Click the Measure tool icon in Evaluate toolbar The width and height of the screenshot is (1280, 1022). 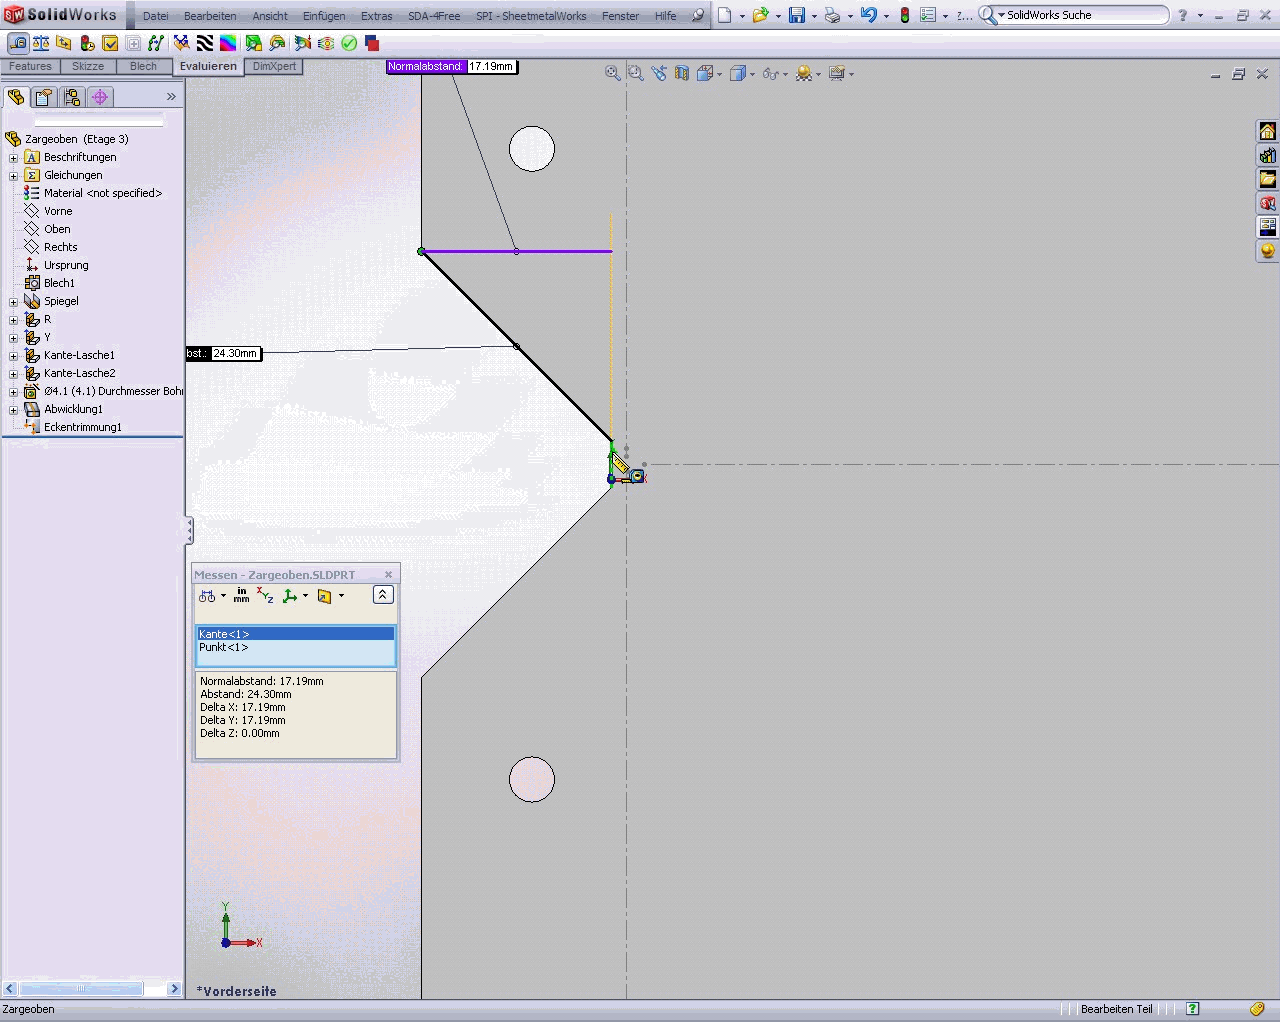tap(18, 43)
